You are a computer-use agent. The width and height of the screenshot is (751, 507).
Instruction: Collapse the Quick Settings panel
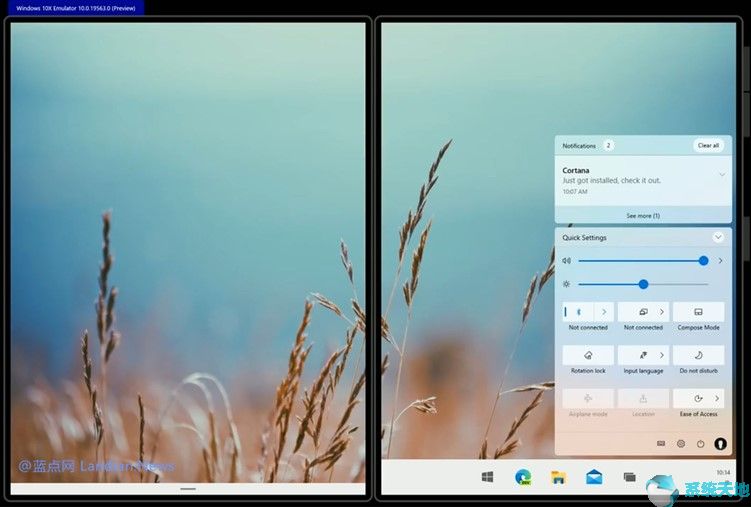click(x=718, y=237)
